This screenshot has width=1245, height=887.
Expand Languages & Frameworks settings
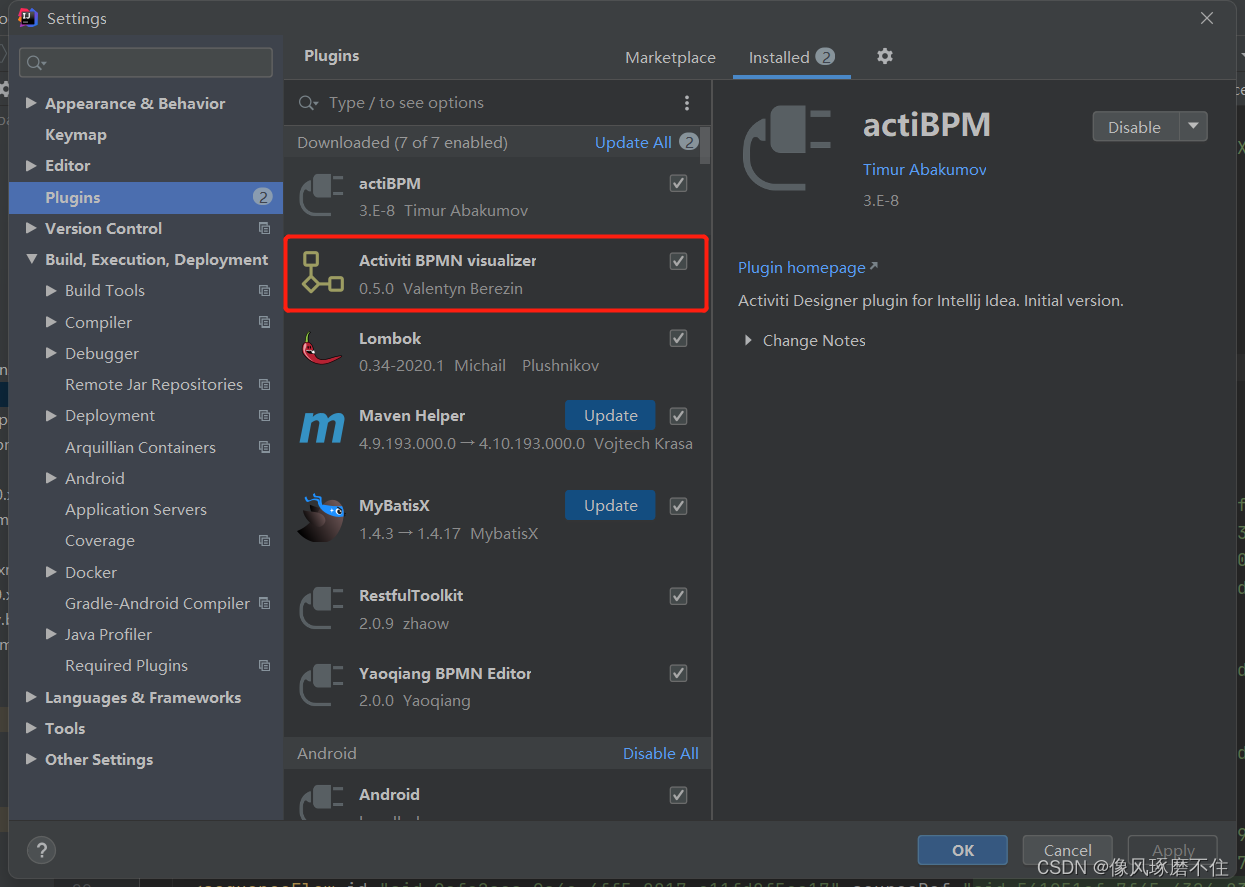tap(31, 697)
